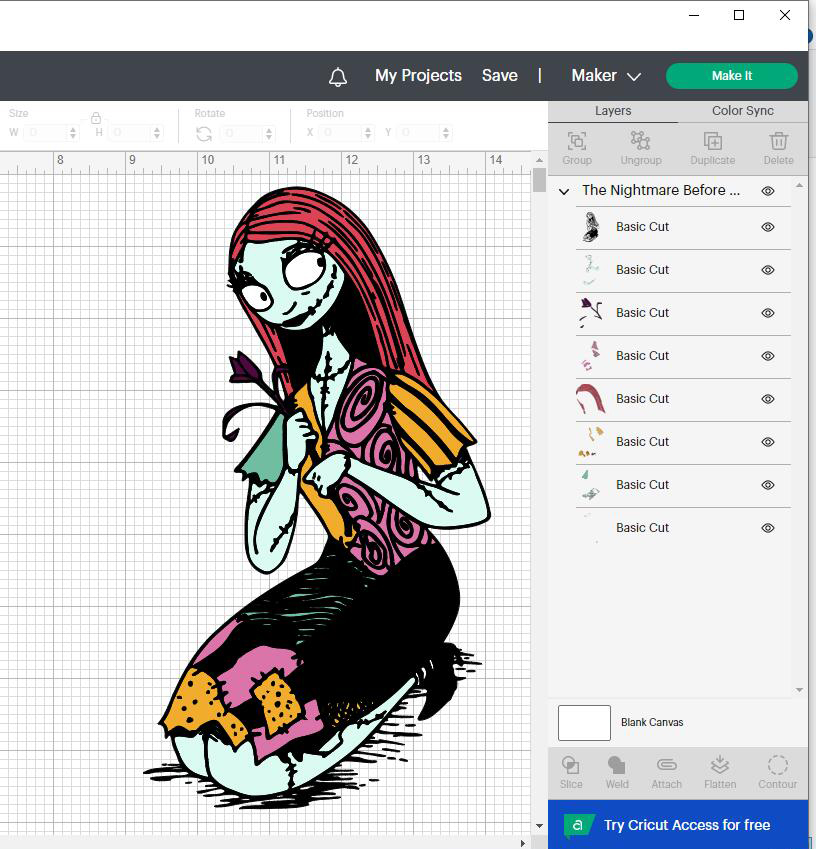Select the pink patches layer thumbnail
Image resolution: width=816 pixels, height=849 pixels.
click(591, 356)
